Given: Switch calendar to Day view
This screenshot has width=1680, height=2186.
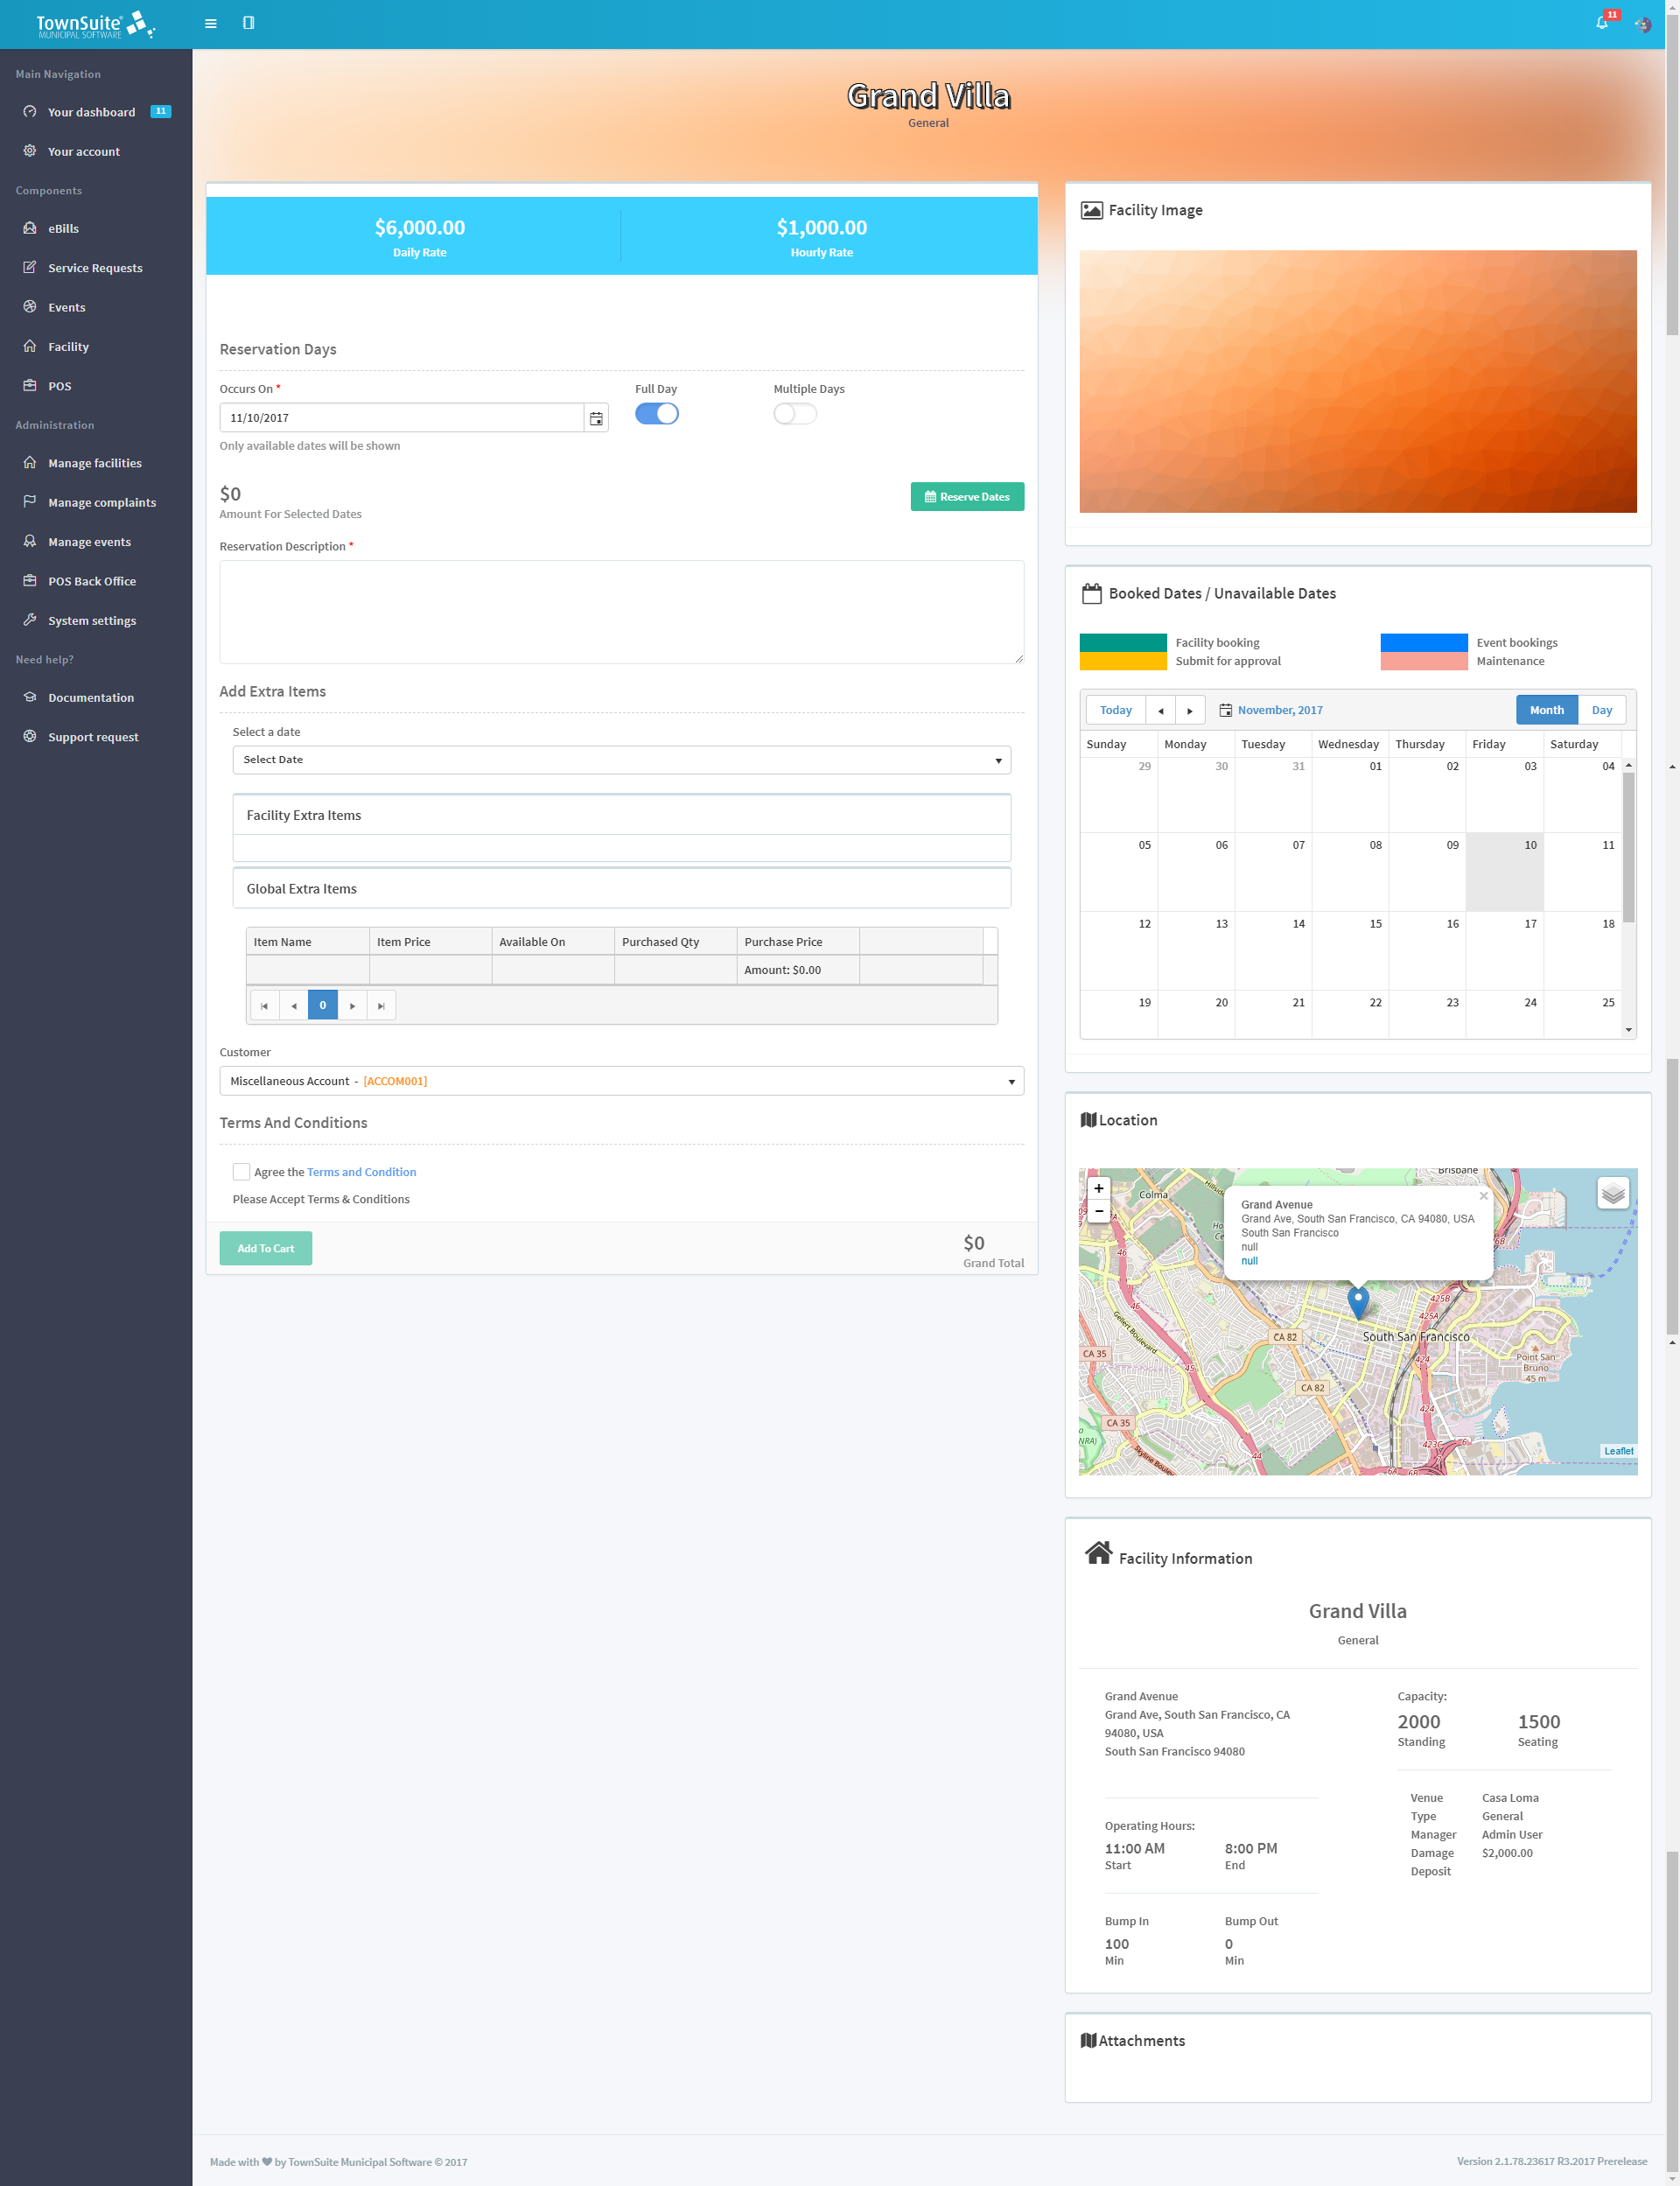Looking at the screenshot, I should 1602,709.
